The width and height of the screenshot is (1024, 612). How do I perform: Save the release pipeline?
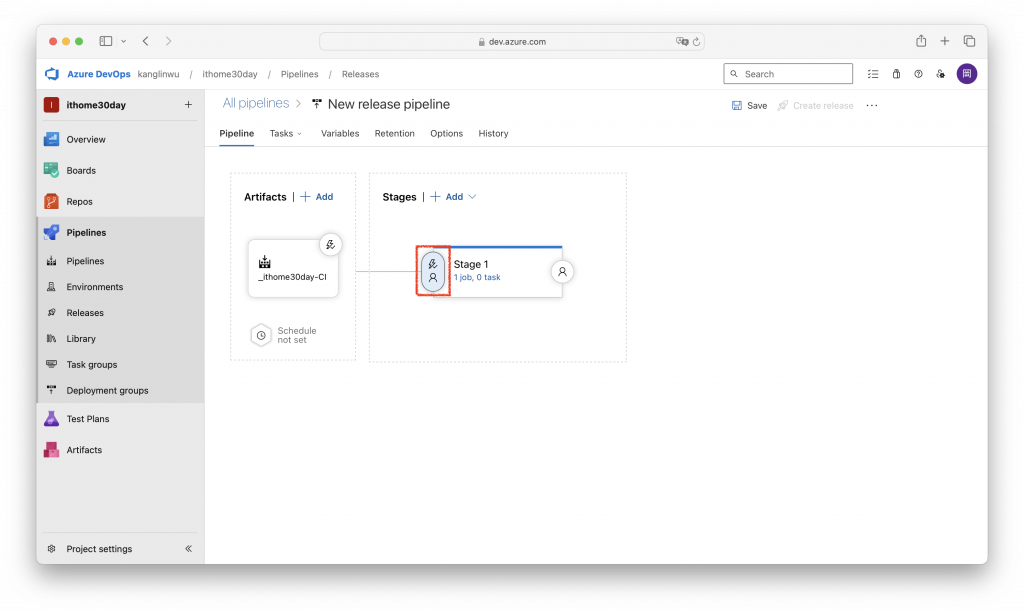point(749,105)
